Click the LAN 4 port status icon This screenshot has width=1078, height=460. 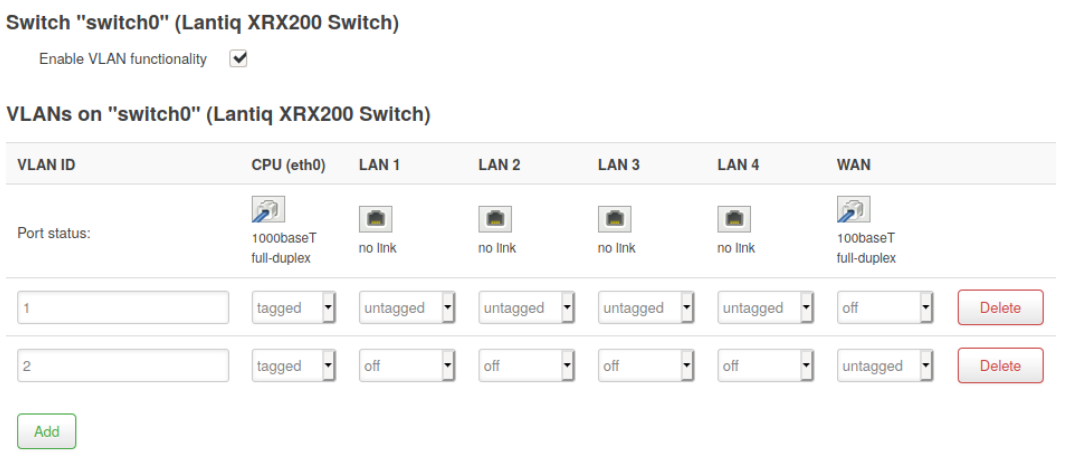[733, 219]
